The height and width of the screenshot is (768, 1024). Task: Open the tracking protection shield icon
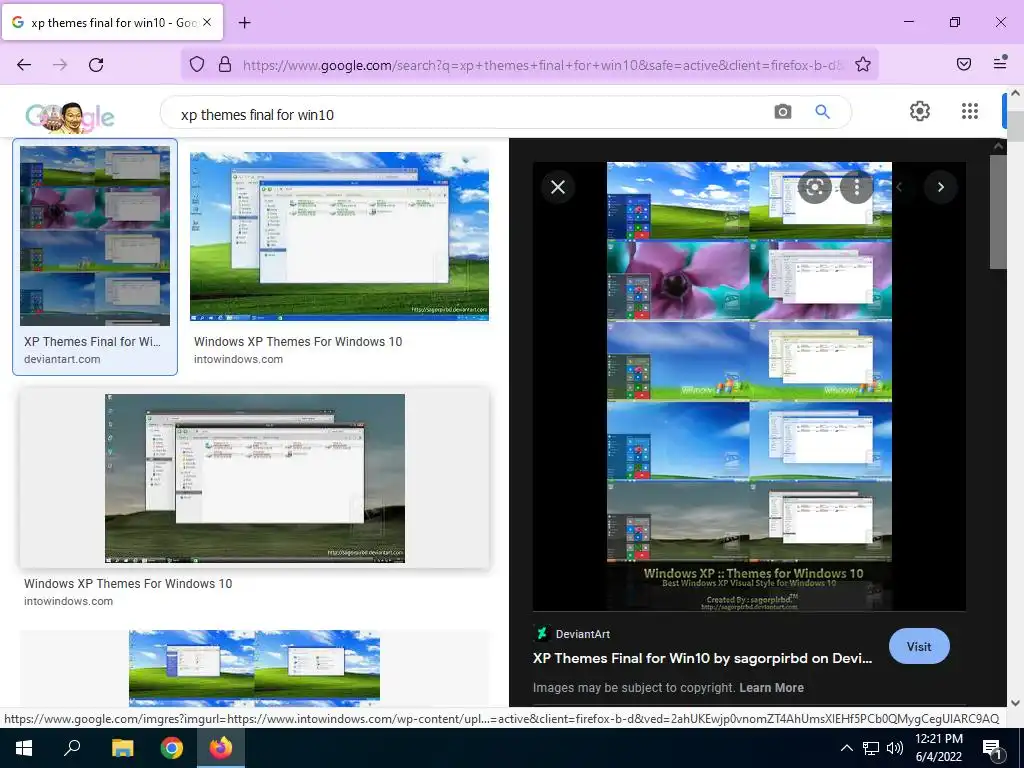point(197,64)
